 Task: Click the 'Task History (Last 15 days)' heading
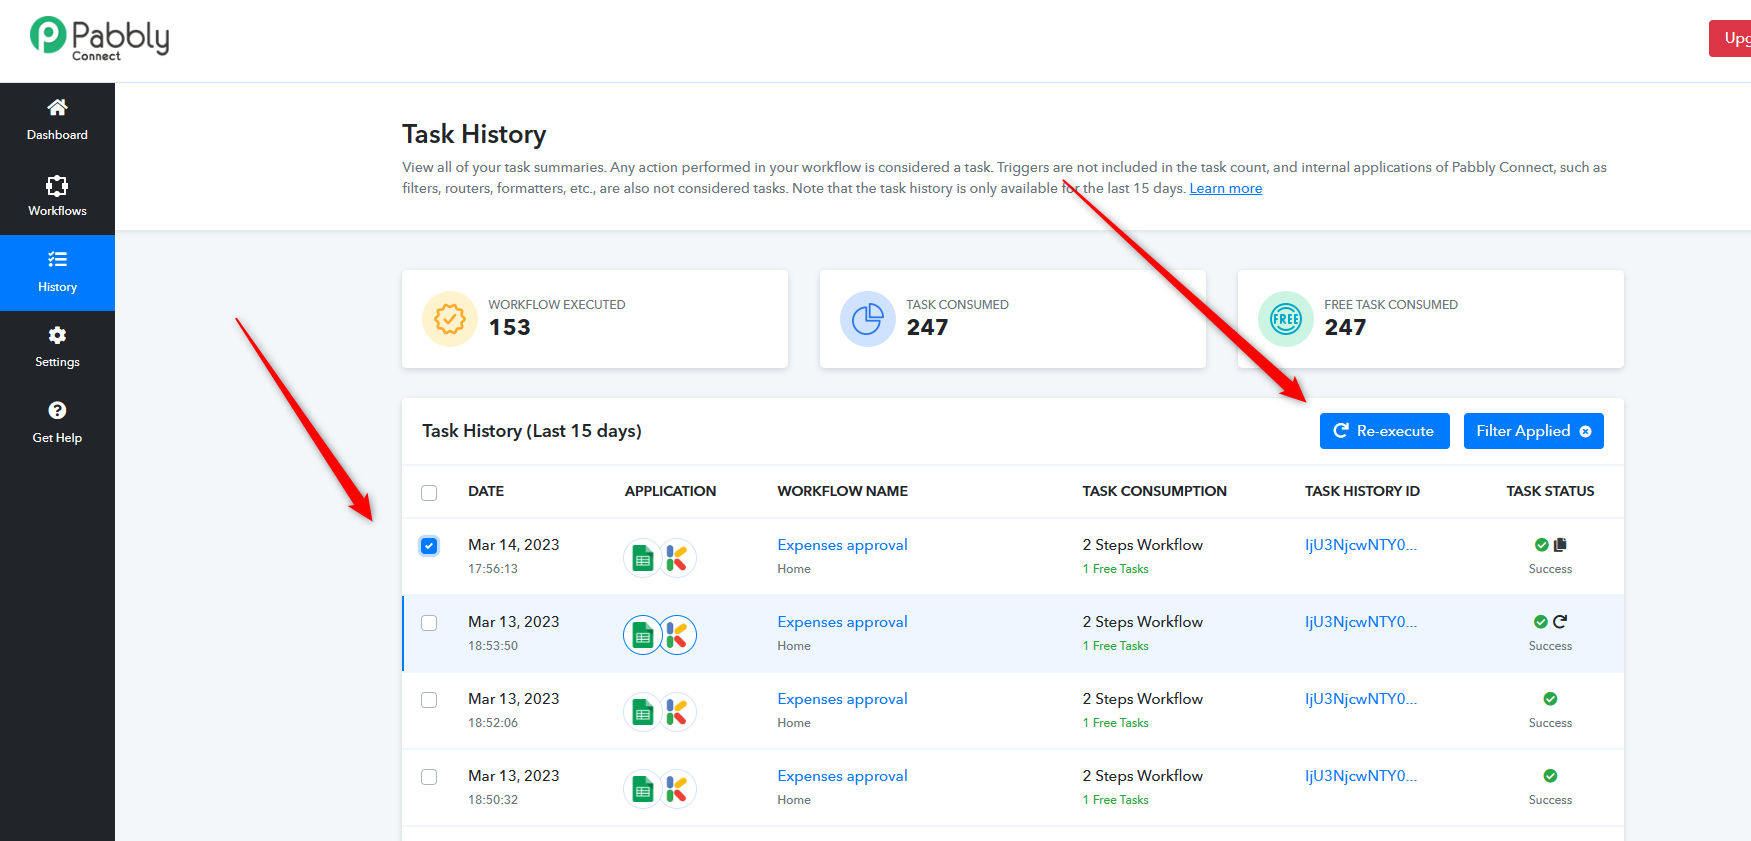532,431
